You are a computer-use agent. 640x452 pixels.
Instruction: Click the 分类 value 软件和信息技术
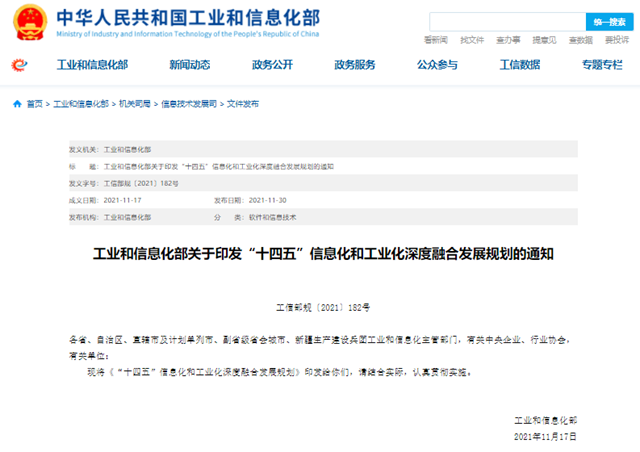272,217
